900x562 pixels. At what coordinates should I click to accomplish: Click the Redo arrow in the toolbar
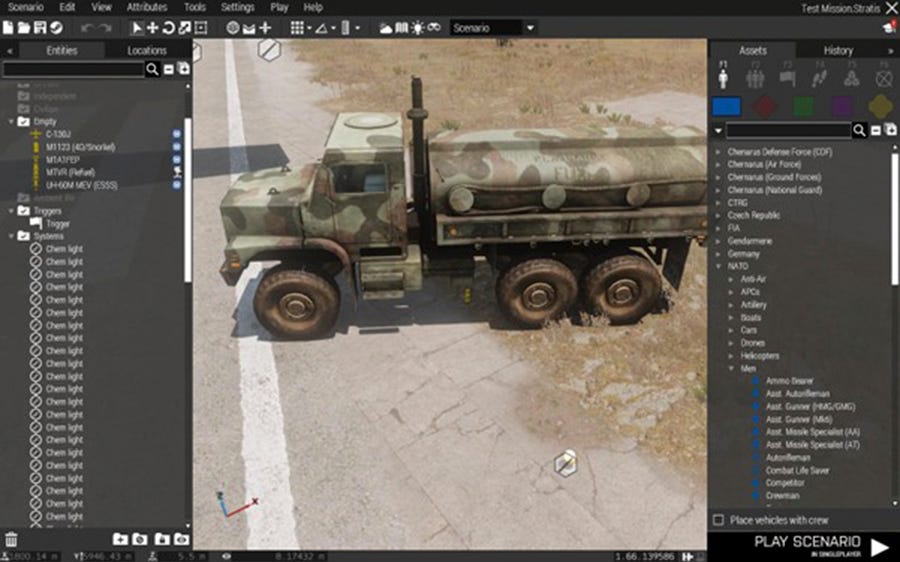pos(104,28)
